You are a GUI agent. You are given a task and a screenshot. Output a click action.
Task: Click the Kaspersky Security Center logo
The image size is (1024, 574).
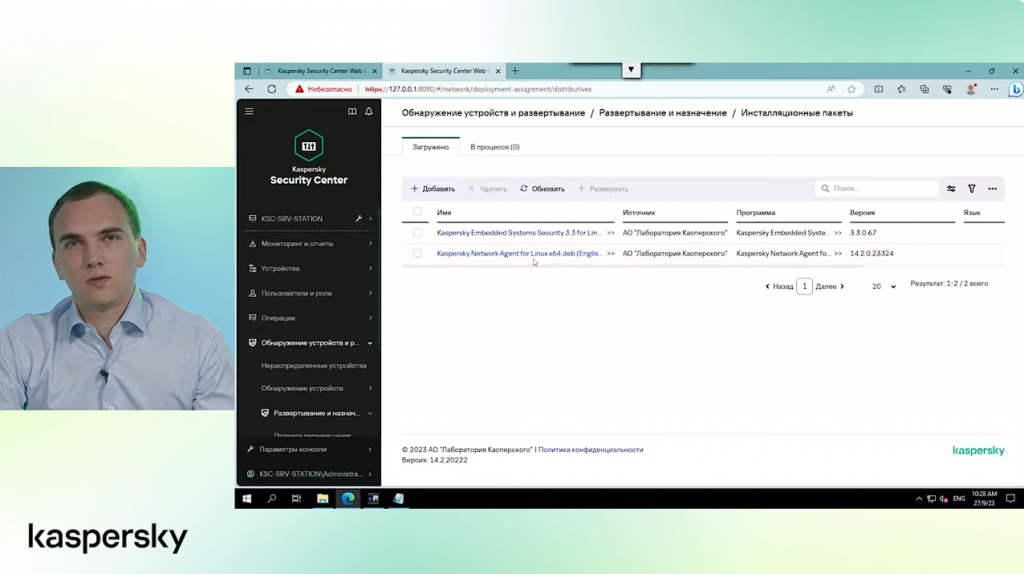(309, 157)
